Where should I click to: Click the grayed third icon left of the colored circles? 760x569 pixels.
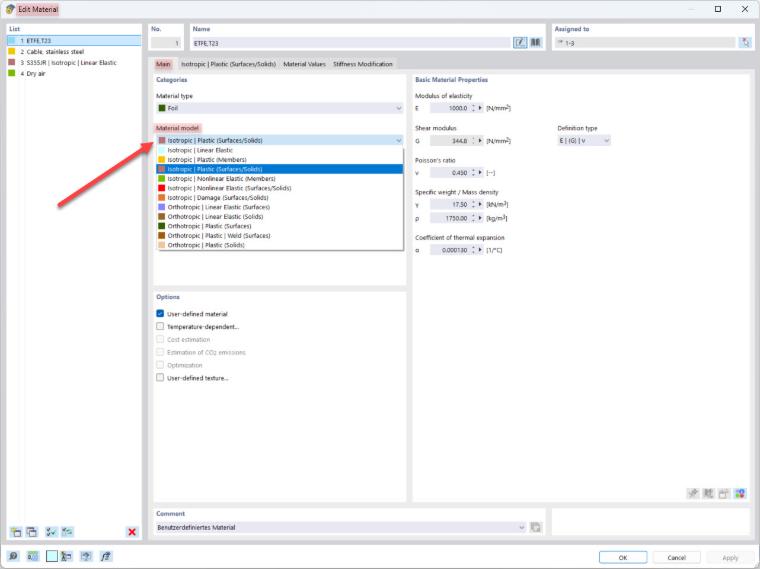click(724, 493)
